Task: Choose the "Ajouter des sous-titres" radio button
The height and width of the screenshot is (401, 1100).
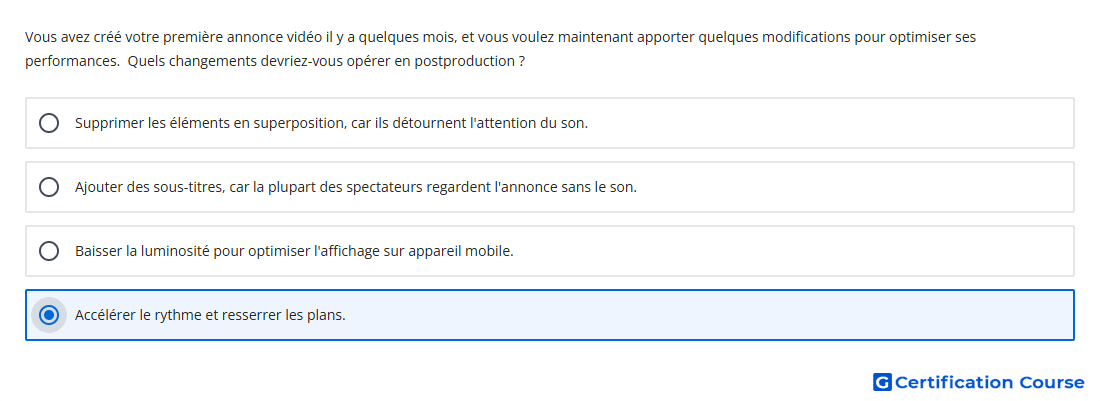Action: tap(49, 187)
